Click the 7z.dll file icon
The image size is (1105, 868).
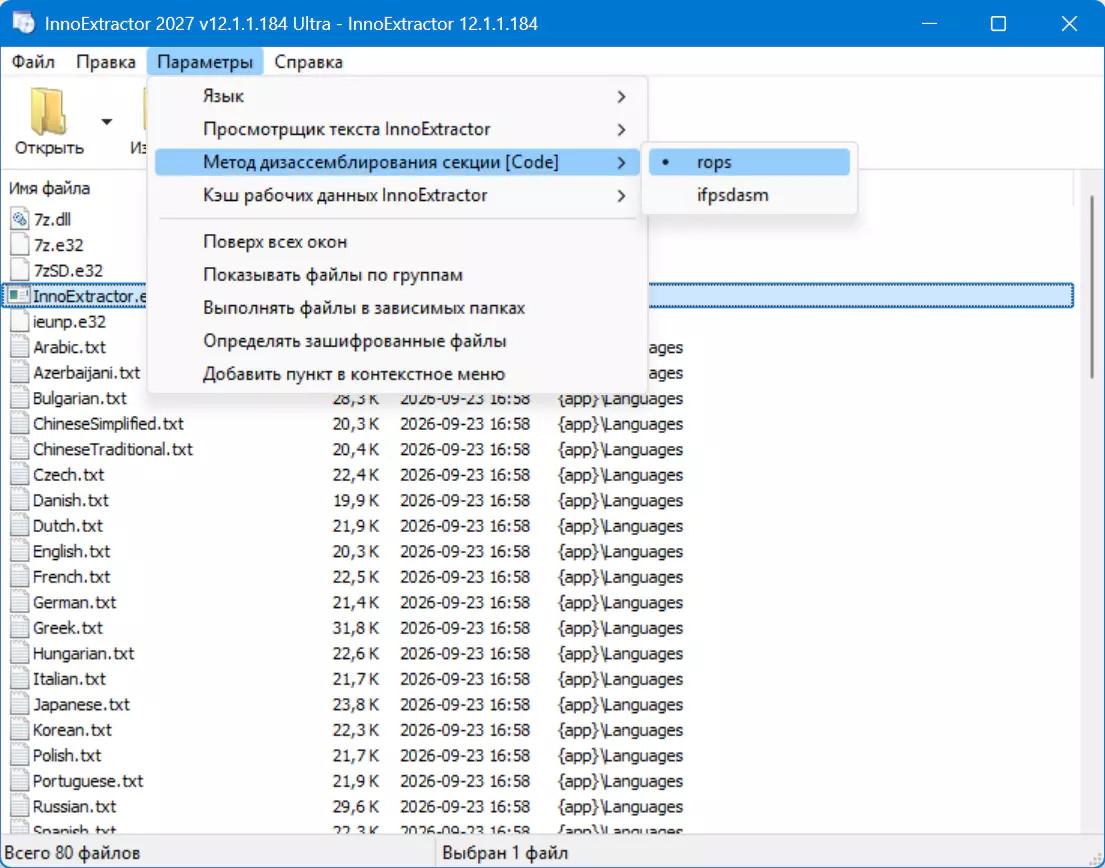click(x=20, y=220)
